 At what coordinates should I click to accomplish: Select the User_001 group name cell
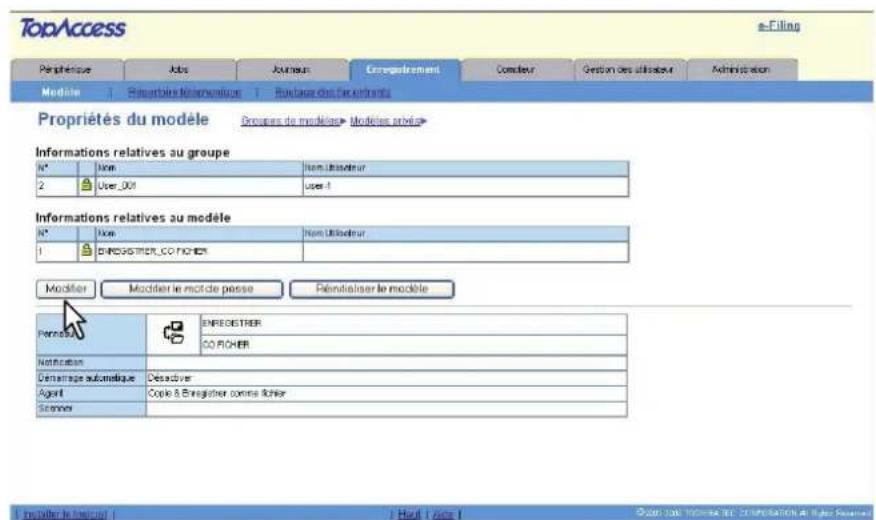click(x=199, y=186)
